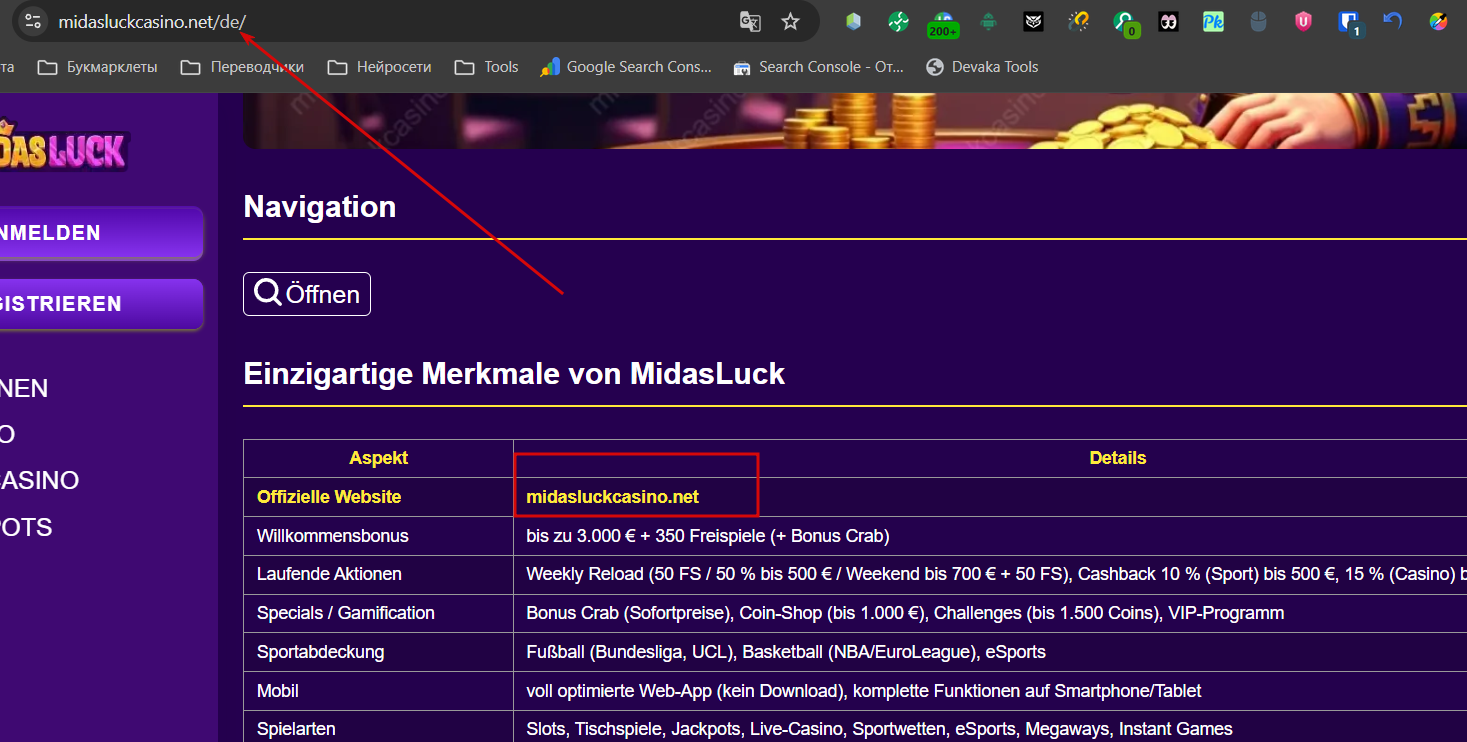This screenshot has height=742, width=1467.
Task: Click the Navigation heading
Action: click(320, 207)
